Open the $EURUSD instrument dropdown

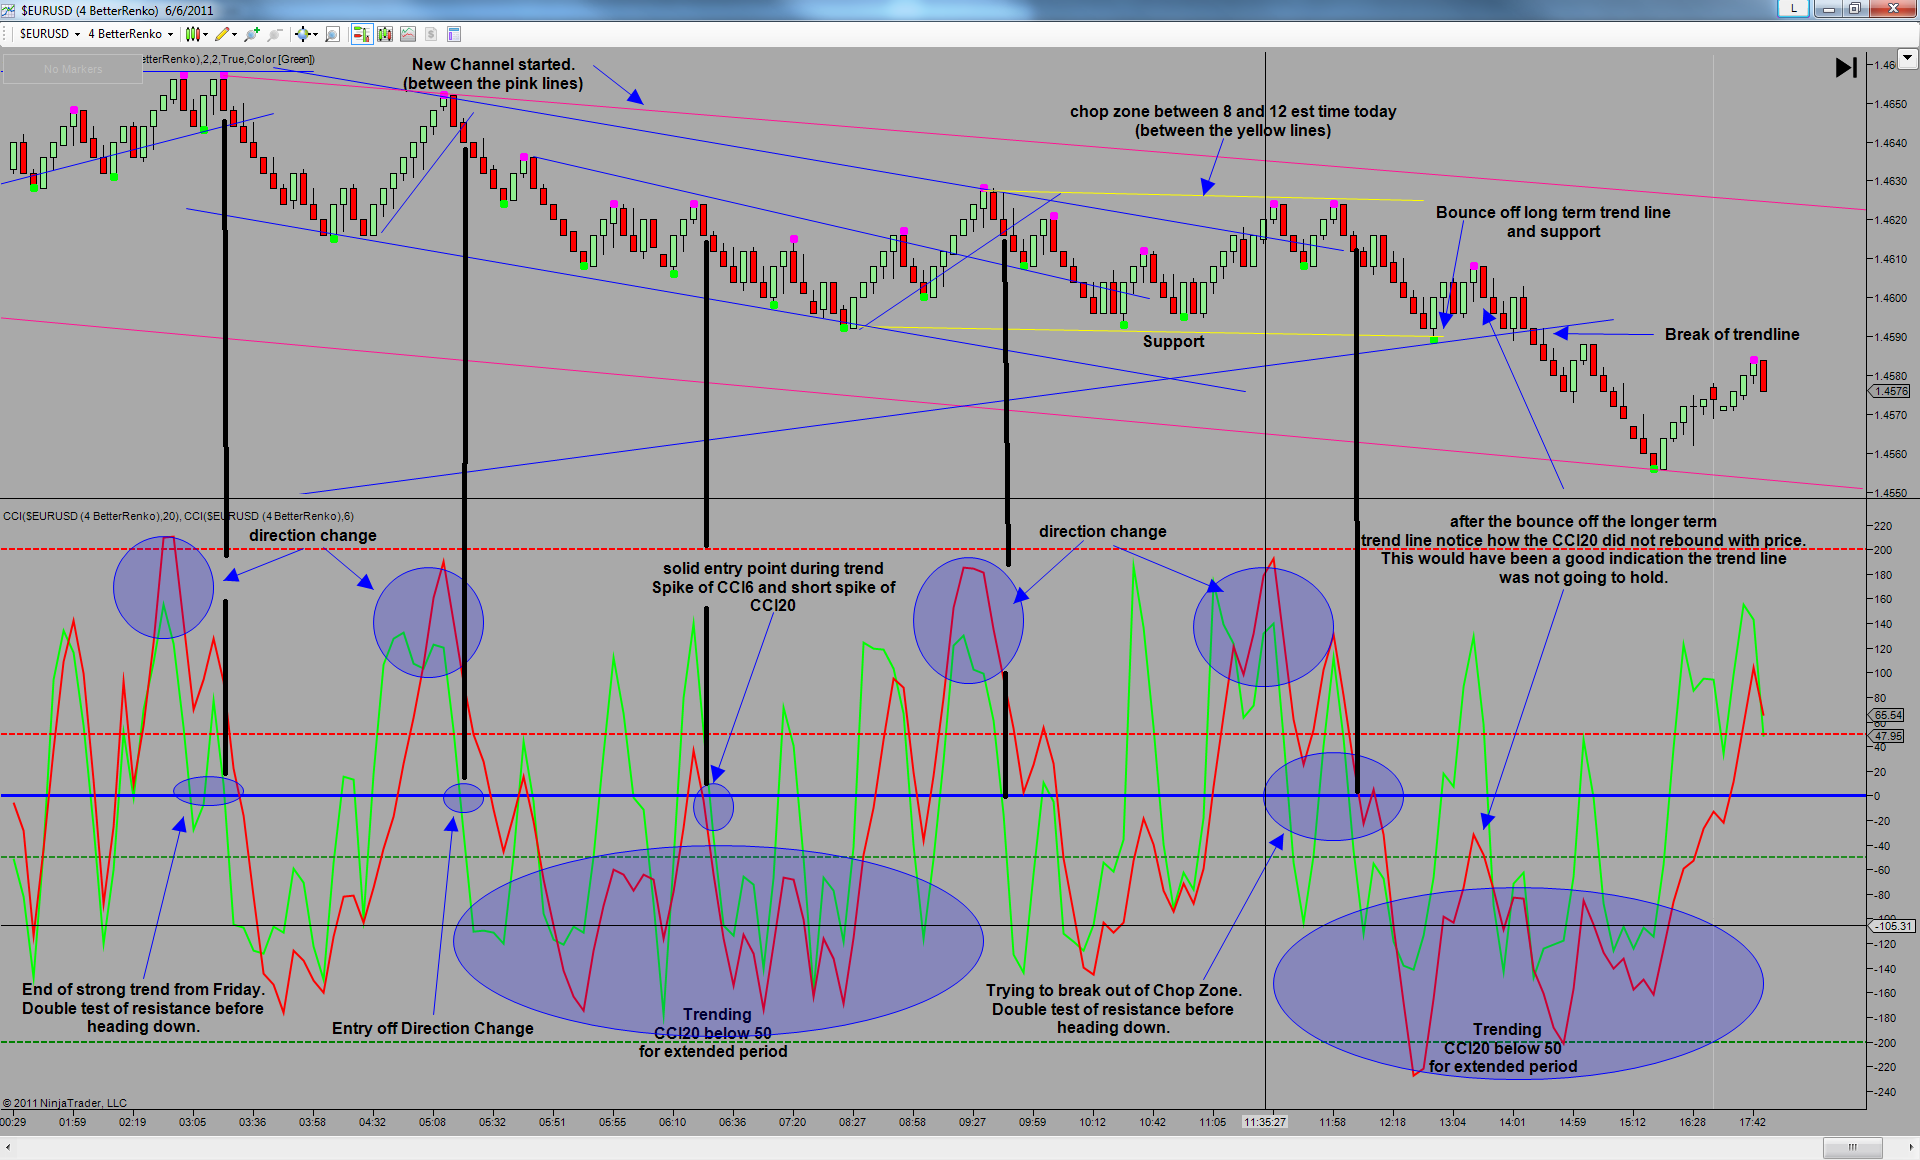[49, 34]
